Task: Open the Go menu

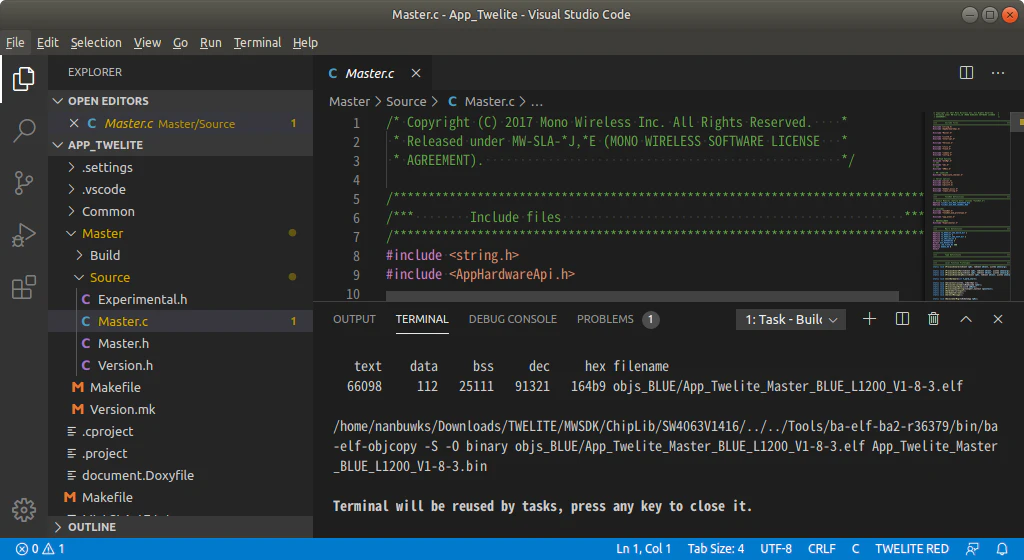Action: click(x=180, y=42)
